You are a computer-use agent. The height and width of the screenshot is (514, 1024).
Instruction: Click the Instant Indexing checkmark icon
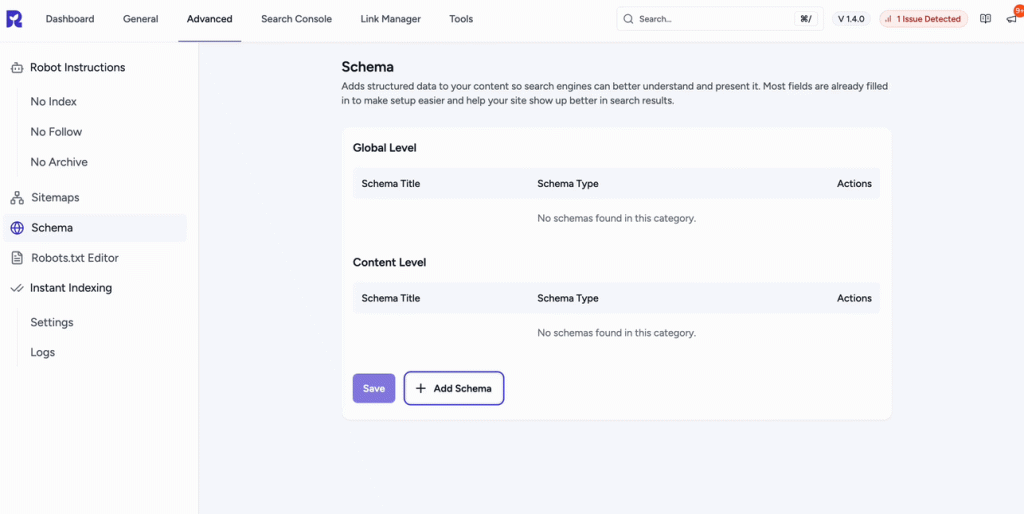tap(17, 288)
